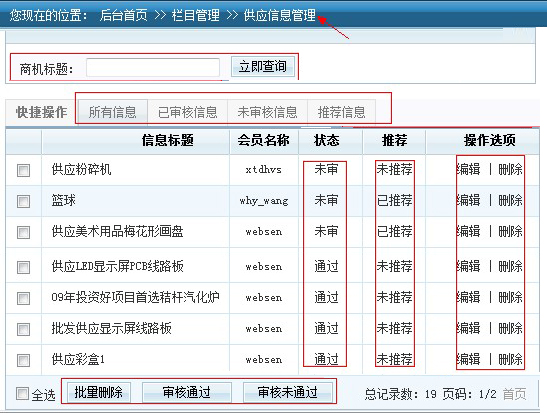Screen dimensions: 547x413
Task: Toggle the 全选 checkbox
Action: 22,393
